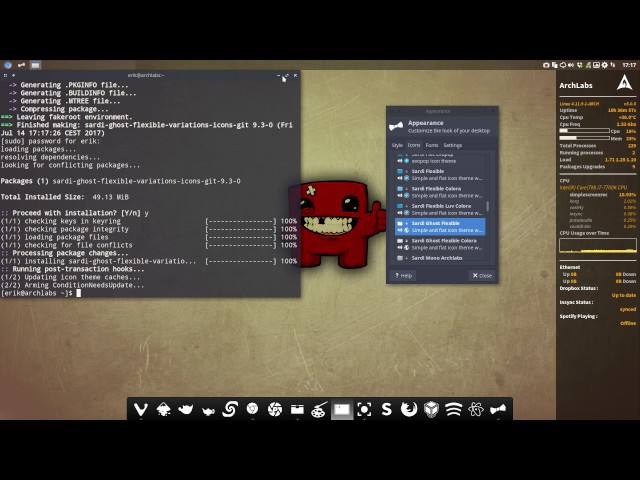The width and height of the screenshot is (640, 480).
Task: Click the green signal tray icon
Action: point(588,65)
